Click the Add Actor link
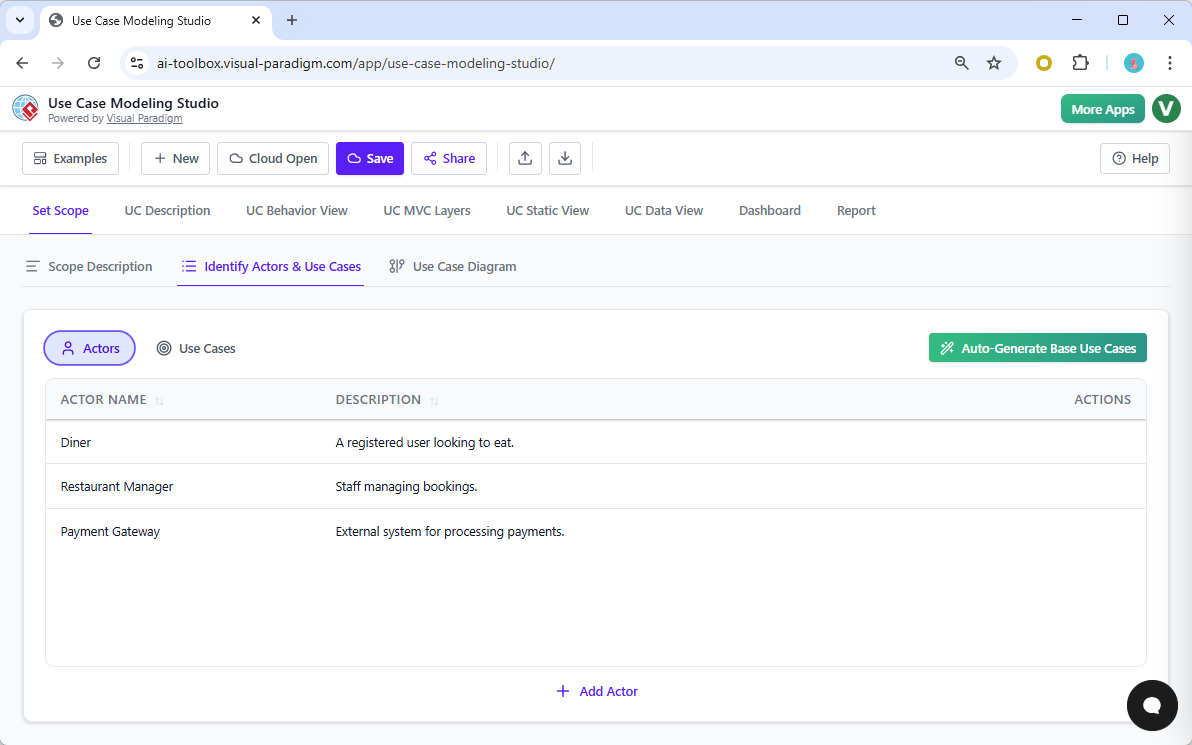1192x745 pixels. tap(597, 690)
